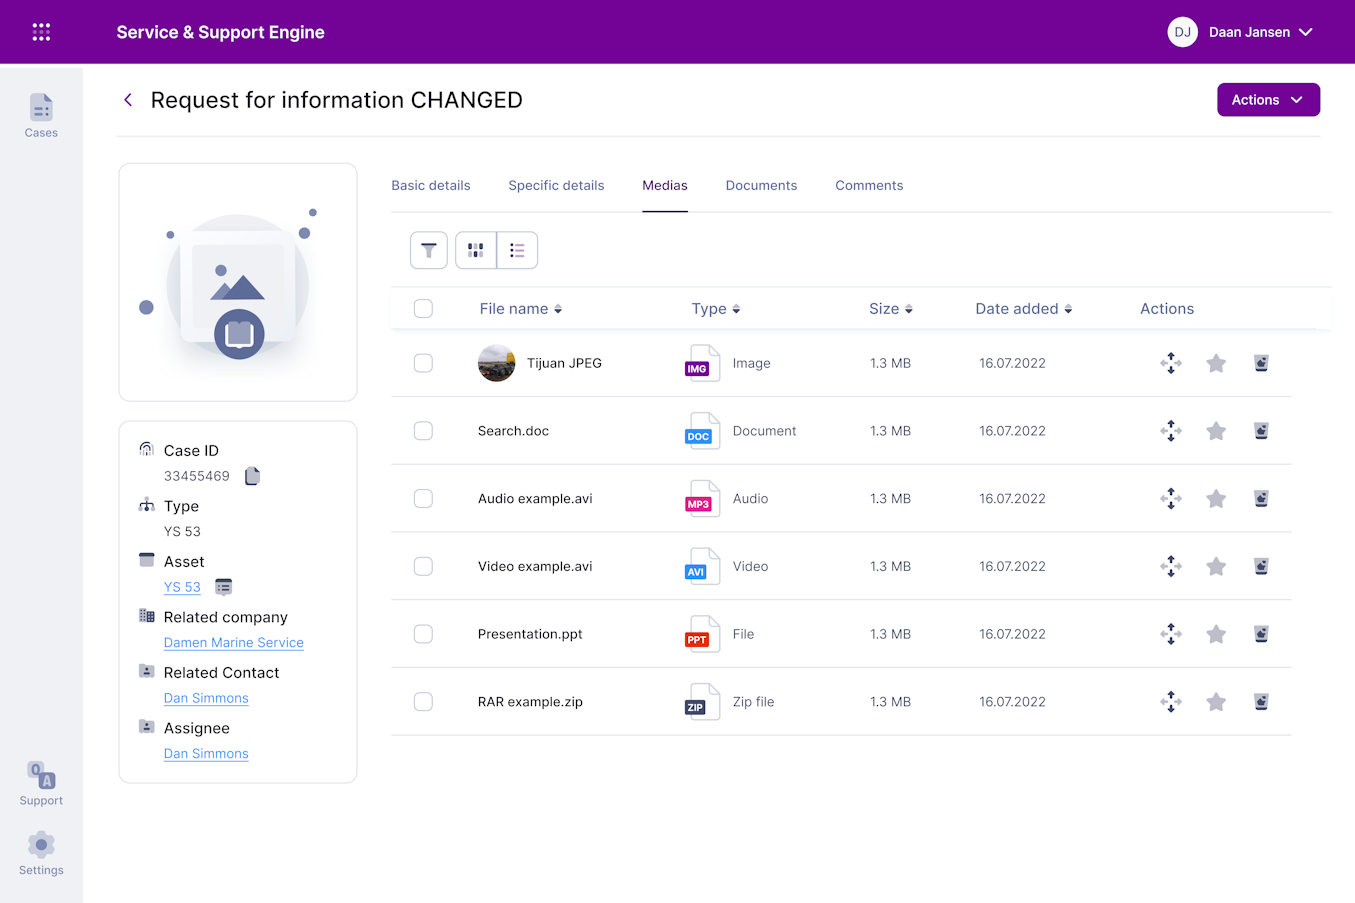Open the Tijuan JPEG thumbnail image
The width and height of the screenshot is (1355, 903).
[497, 363]
